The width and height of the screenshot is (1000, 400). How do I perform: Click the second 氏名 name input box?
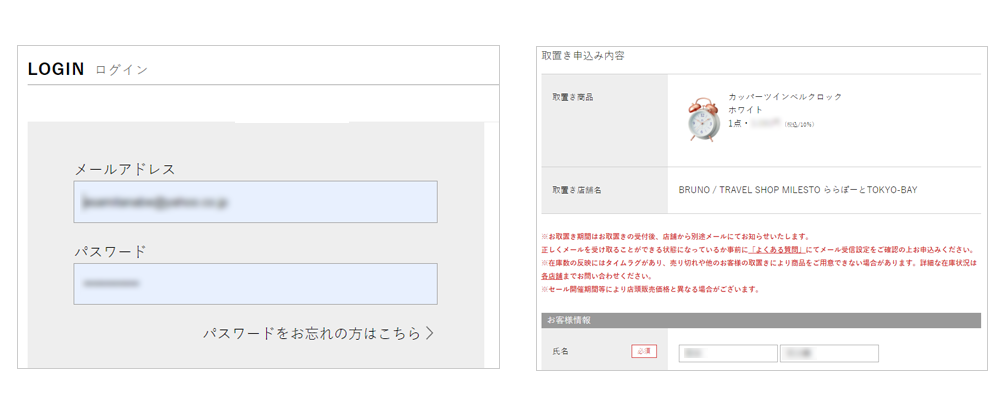click(828, 353)
